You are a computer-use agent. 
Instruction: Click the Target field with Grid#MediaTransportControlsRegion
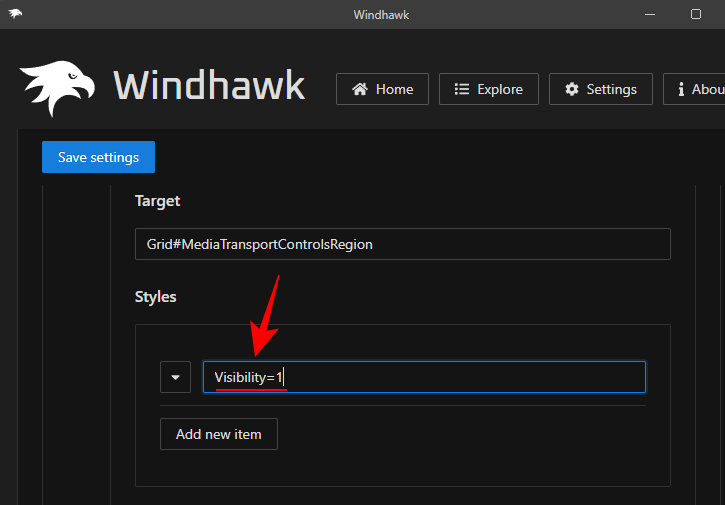403,244
